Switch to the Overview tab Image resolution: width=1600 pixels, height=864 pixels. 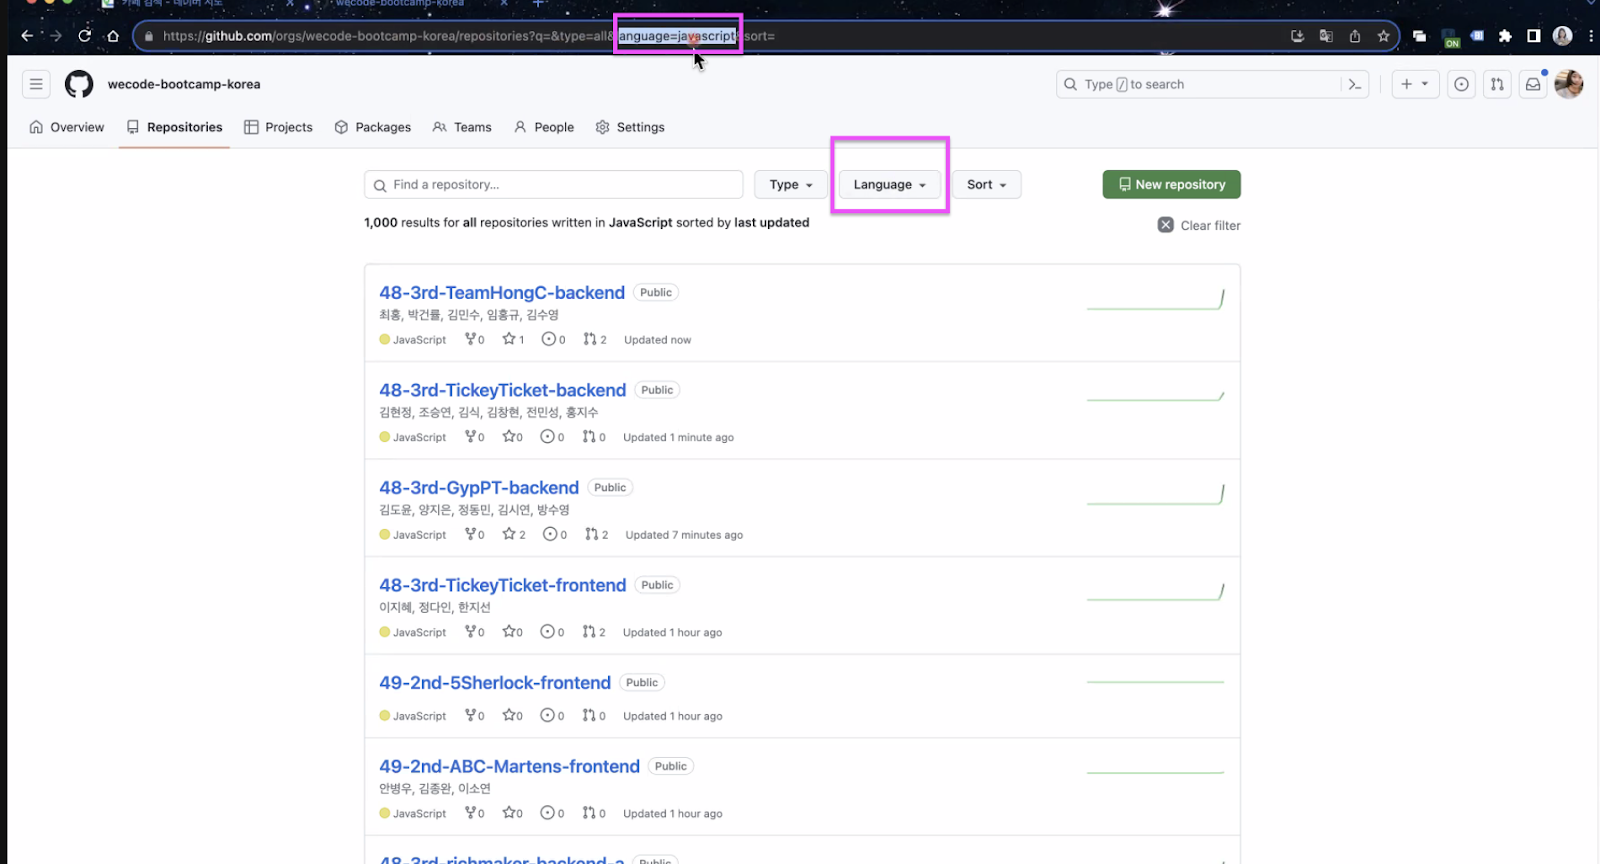click(67, 127)
